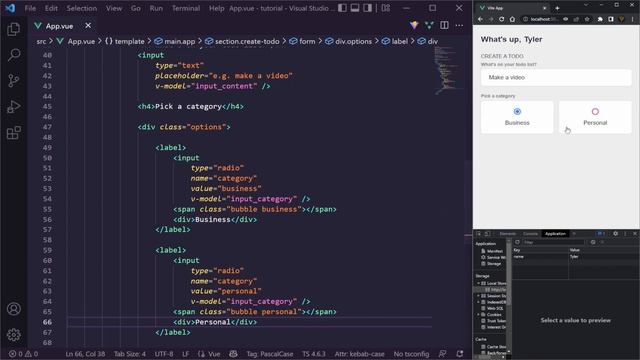
Task: Click the browser home icon
Action: click(x=512, y=19)
